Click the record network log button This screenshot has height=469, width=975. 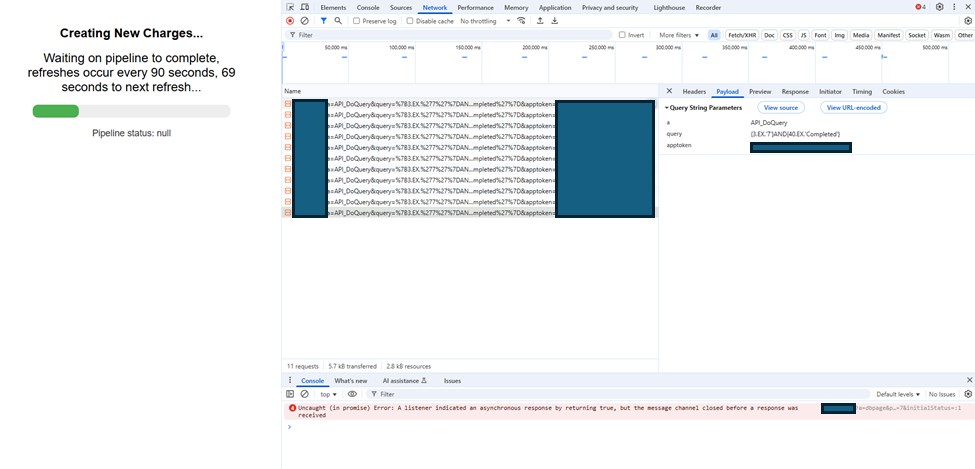[290, 20]
